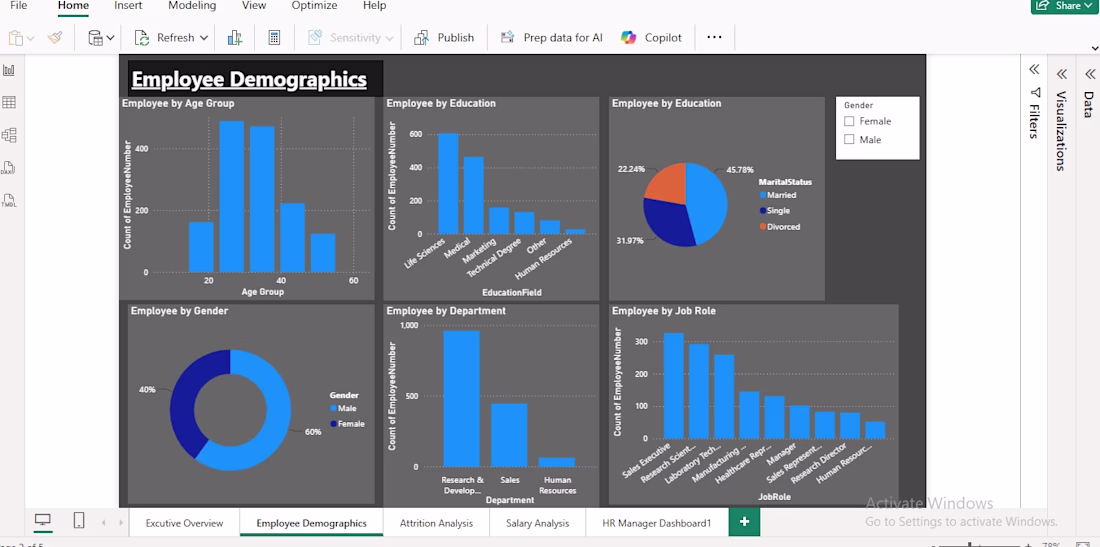Viewport: 1100px width, 547px height.
Task: Open the Insert ribbon tab
Action: tap(128, 6)
